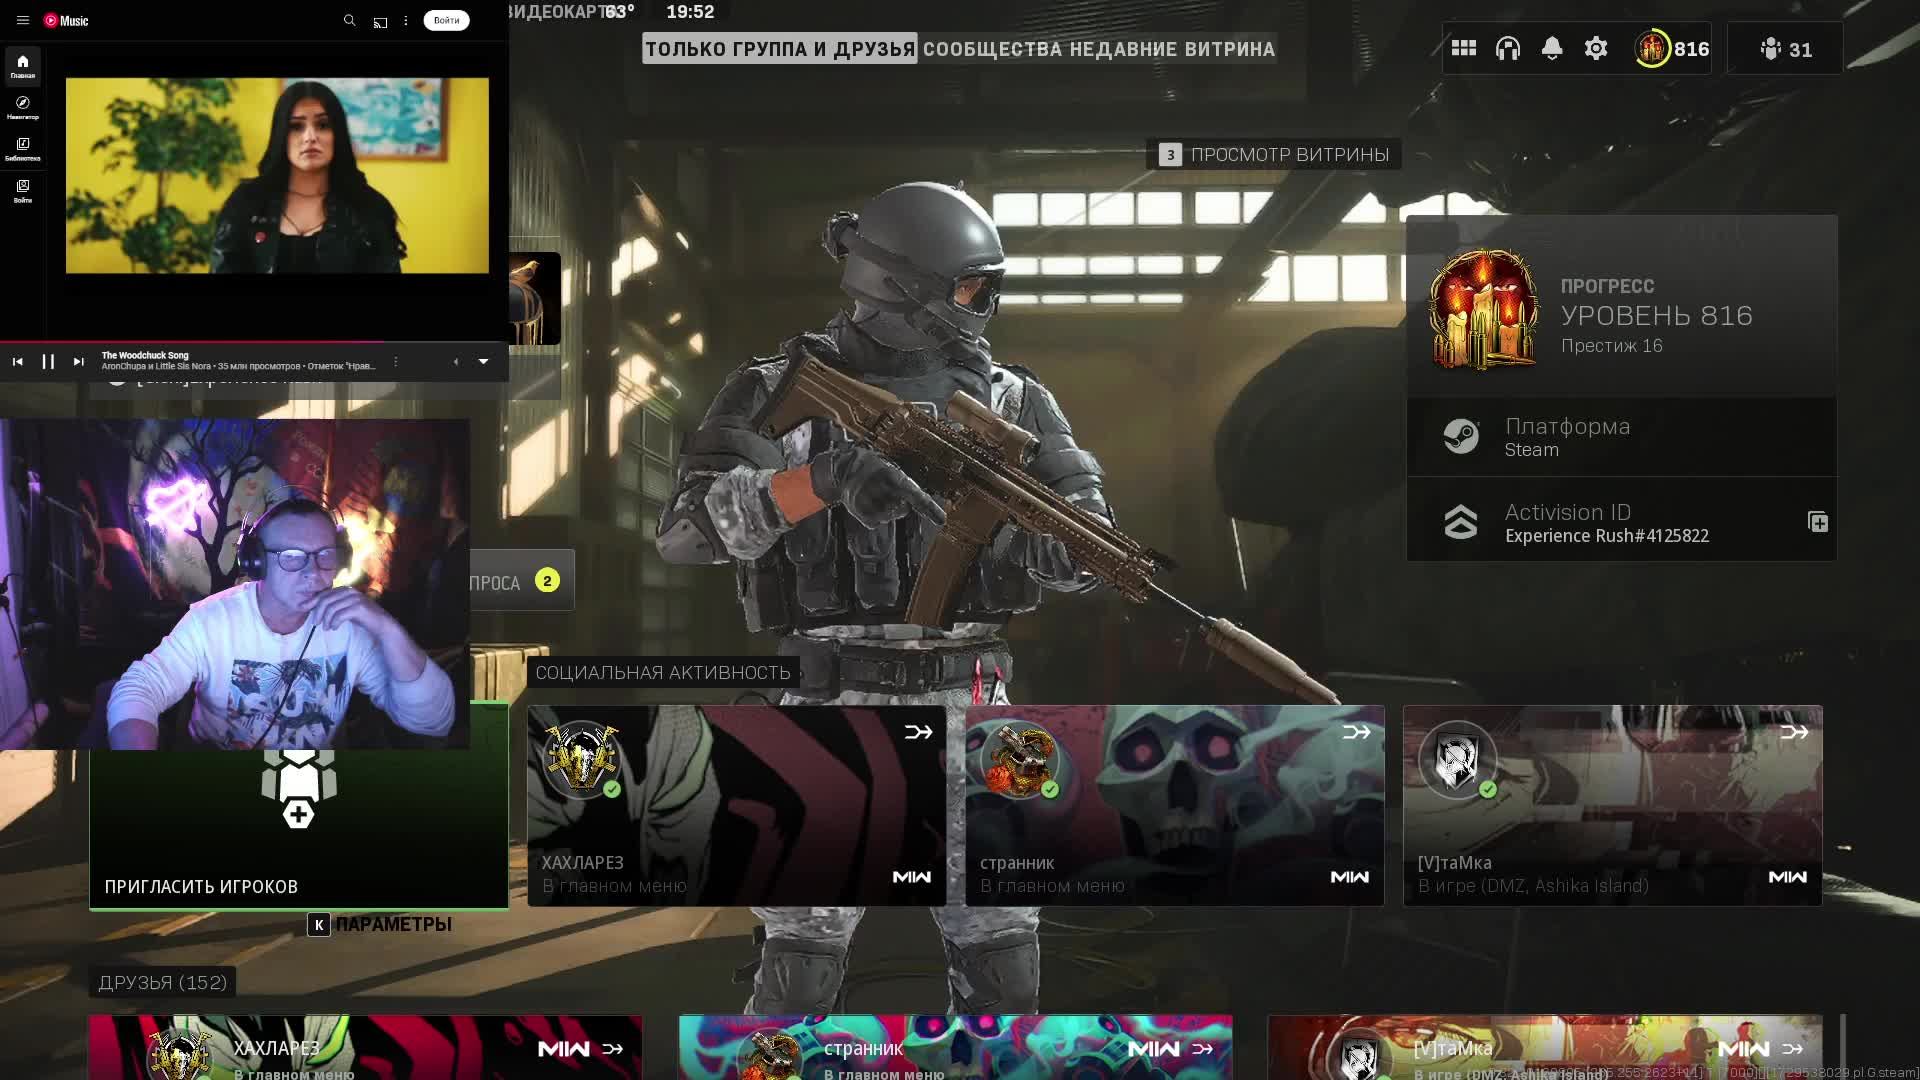The image size is (1920, 1080).
Task: Click join arrow on ХАХЛАРЕЗ activity card
Action: tap(918, 733)
